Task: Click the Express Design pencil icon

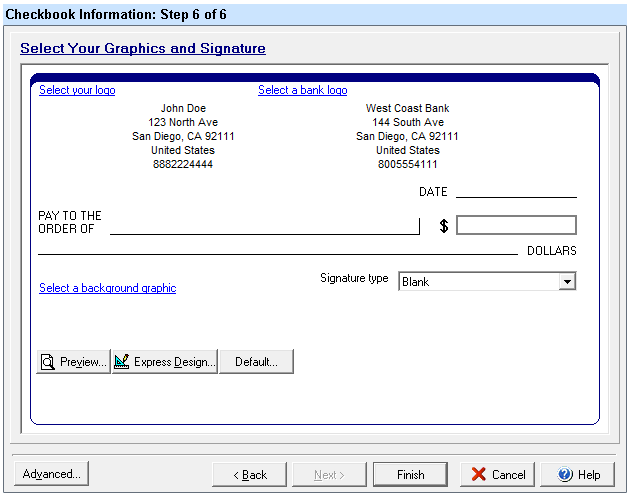Action: [x=122, y=362]
